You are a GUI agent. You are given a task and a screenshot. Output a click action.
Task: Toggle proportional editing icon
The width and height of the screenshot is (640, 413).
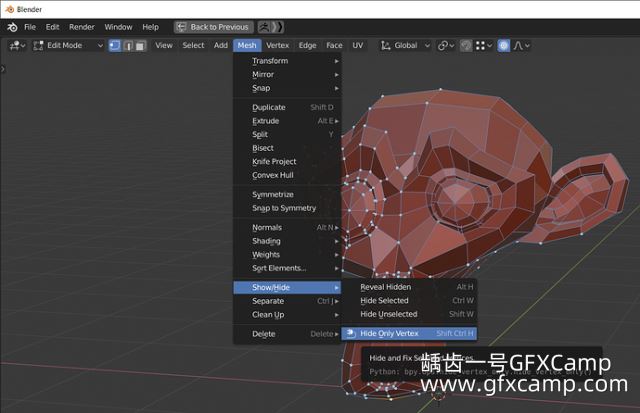504,46
